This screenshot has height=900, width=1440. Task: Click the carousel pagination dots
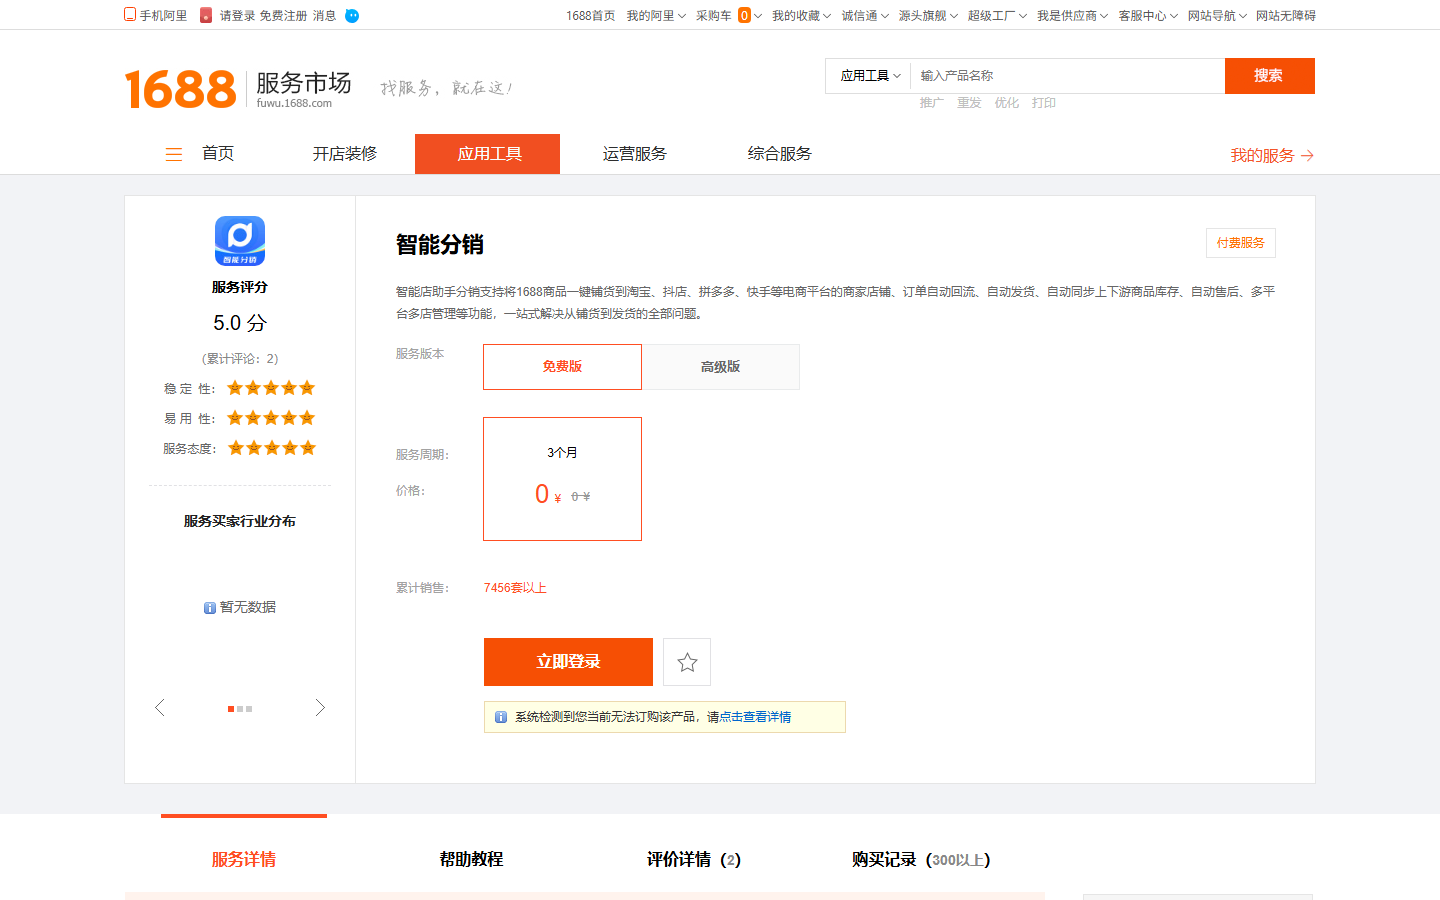tap(240, 709)
